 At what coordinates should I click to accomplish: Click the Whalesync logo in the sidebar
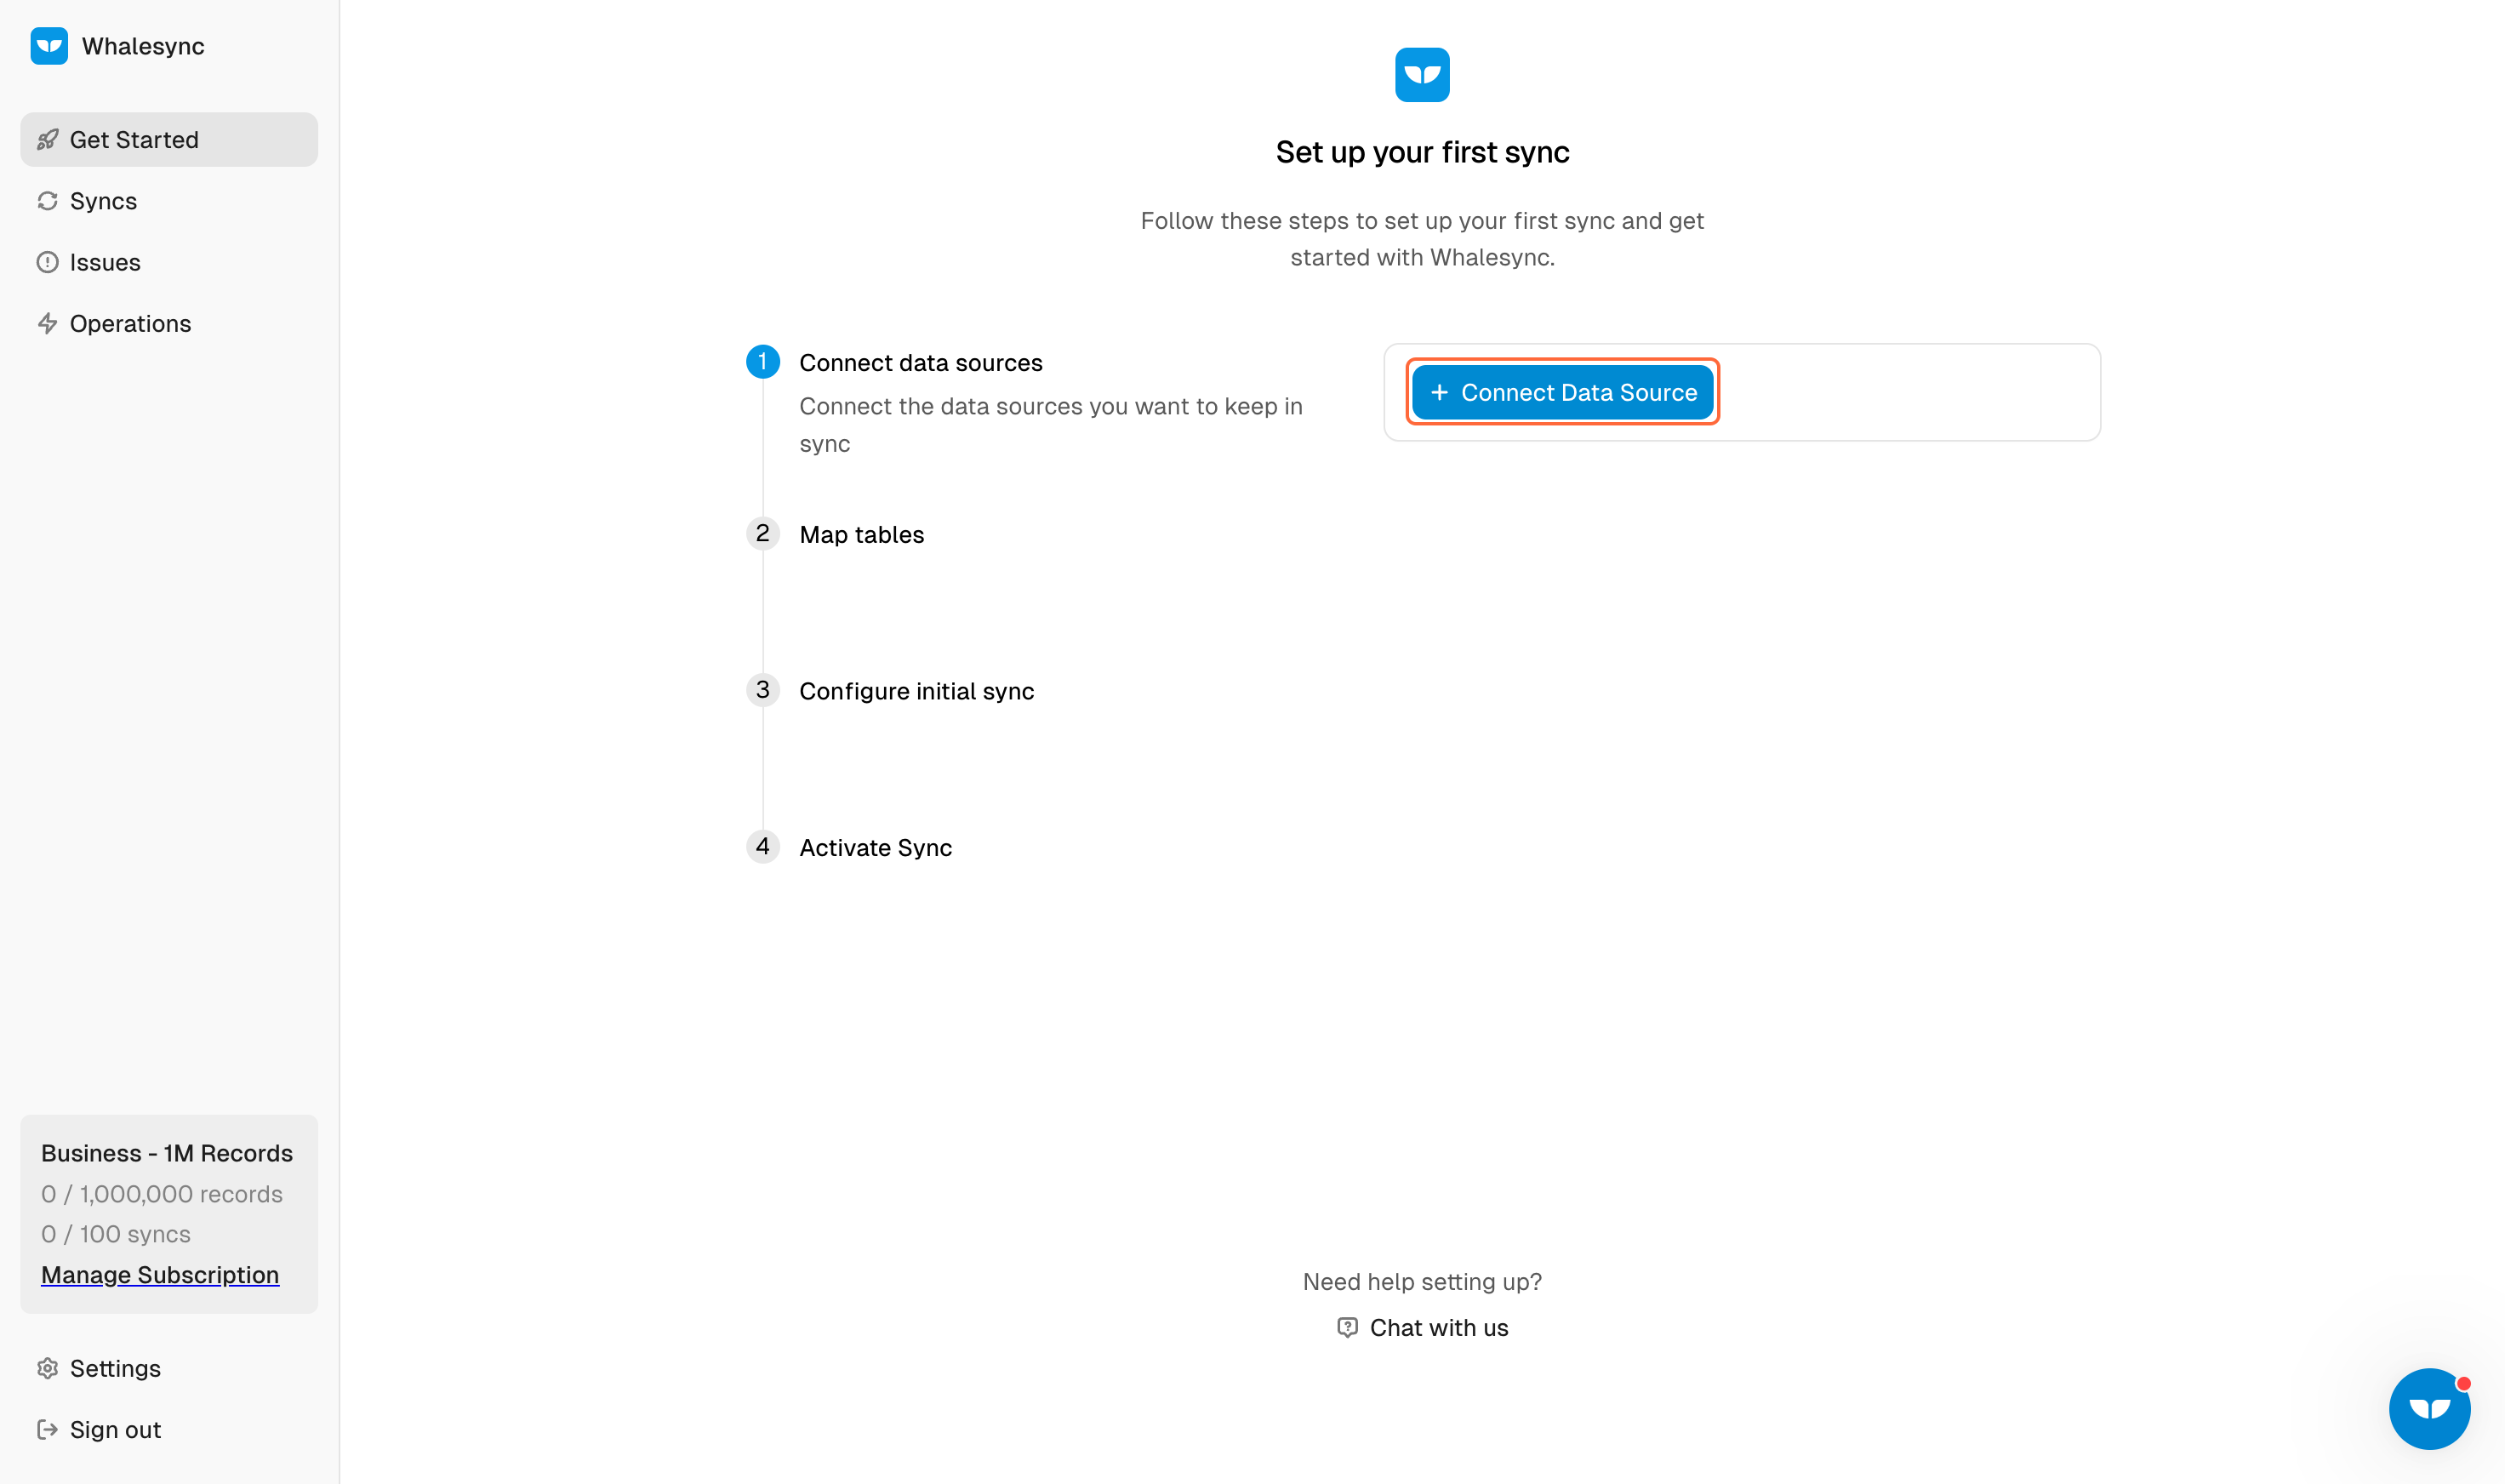coord(49,46)
